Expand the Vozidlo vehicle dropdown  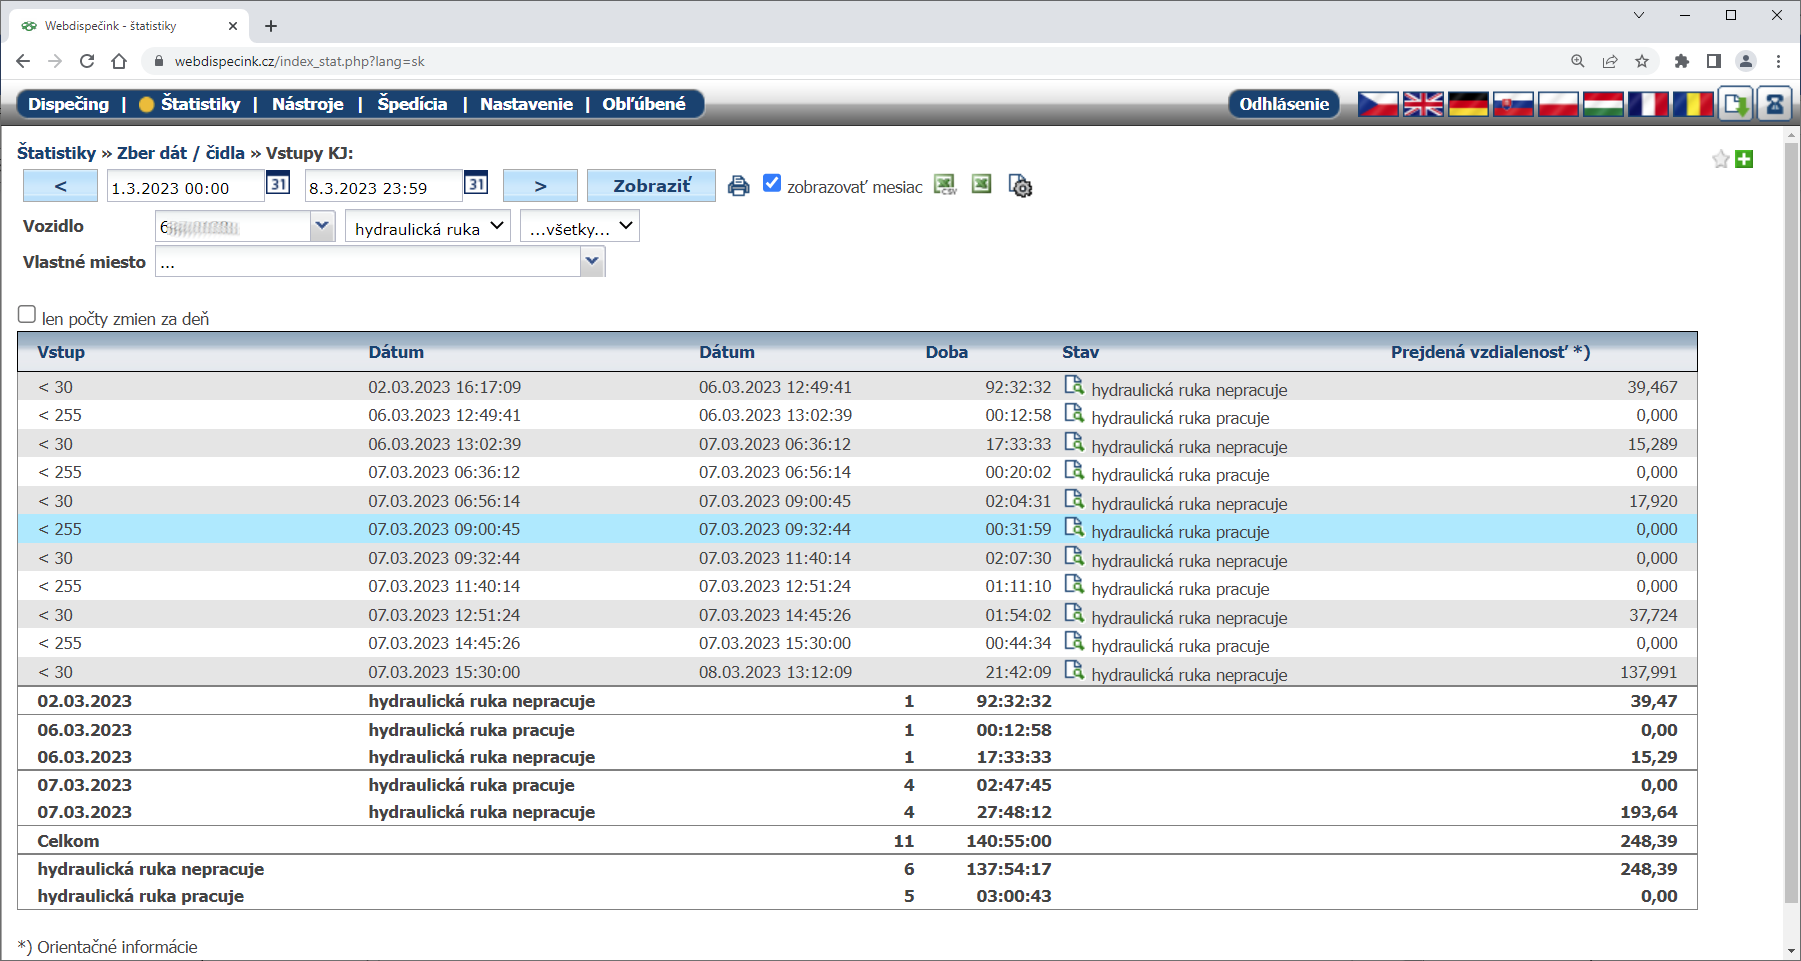click(321, 226)
